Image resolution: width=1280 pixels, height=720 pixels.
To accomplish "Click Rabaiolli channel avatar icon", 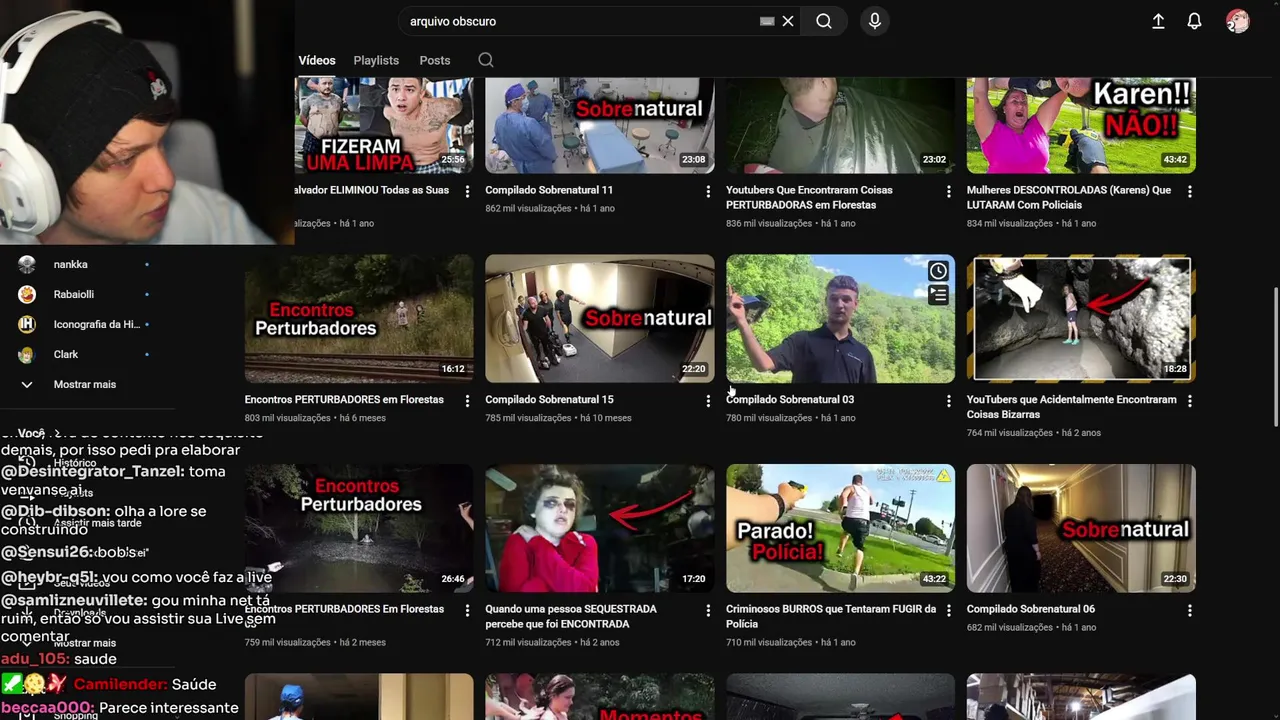I will coord(27,294).
